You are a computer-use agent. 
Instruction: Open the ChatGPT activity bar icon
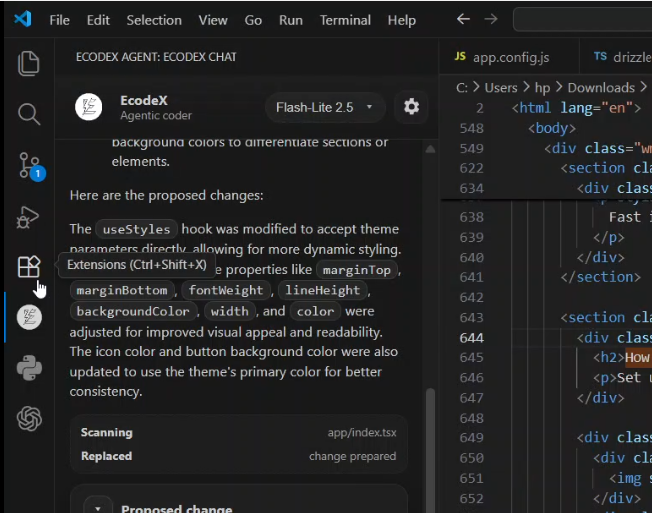pos(29,418)
